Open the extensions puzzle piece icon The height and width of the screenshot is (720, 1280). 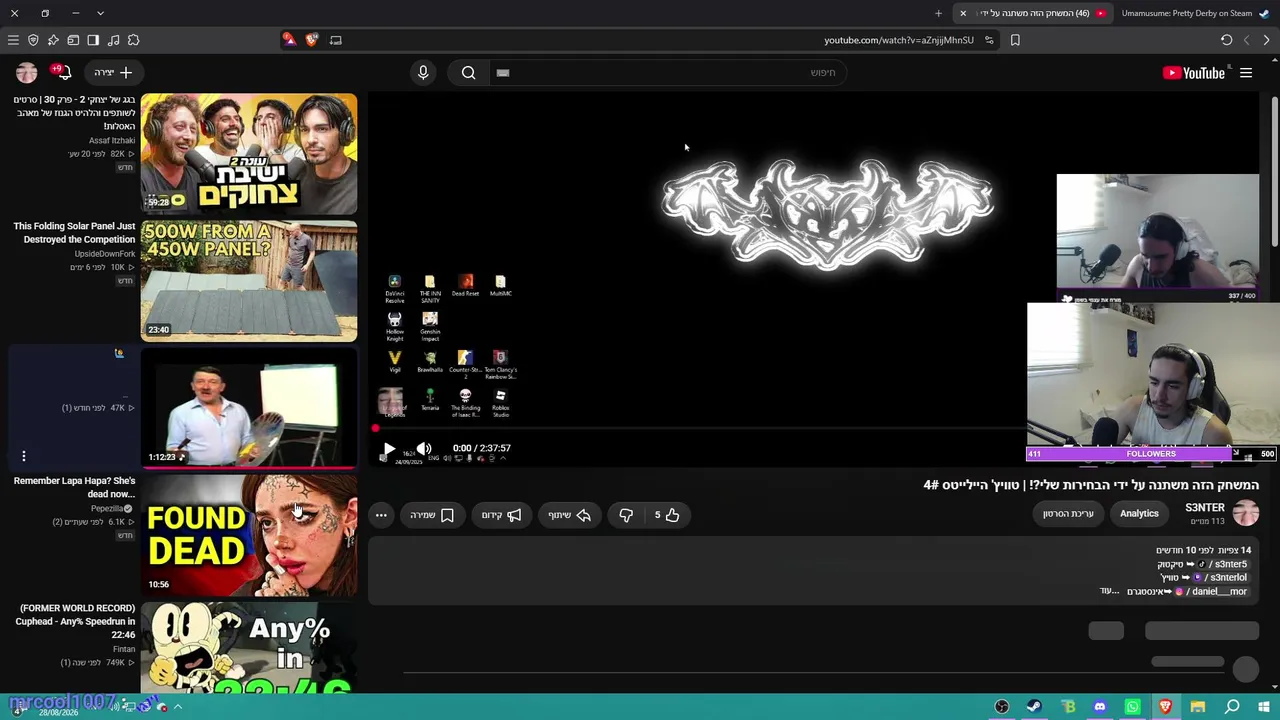click(133, 40)
